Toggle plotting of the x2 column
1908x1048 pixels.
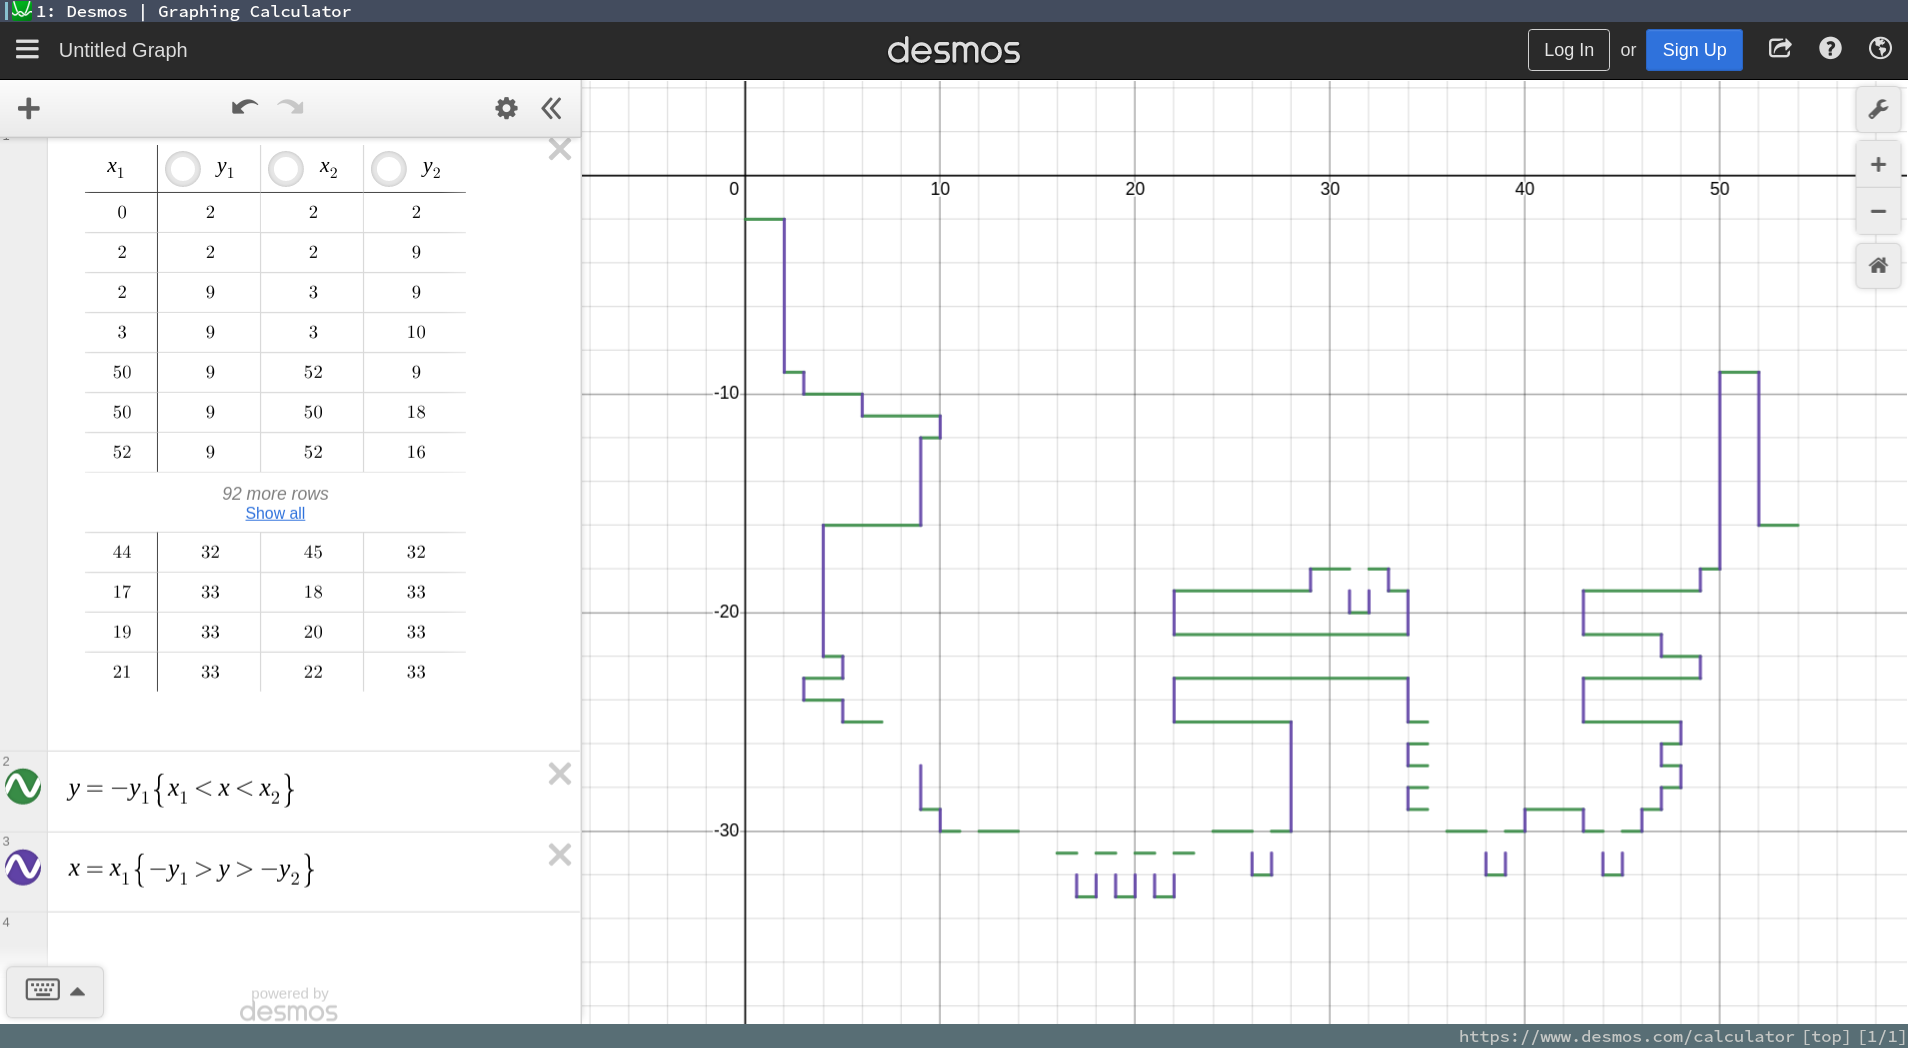click(x=285, y=168)
